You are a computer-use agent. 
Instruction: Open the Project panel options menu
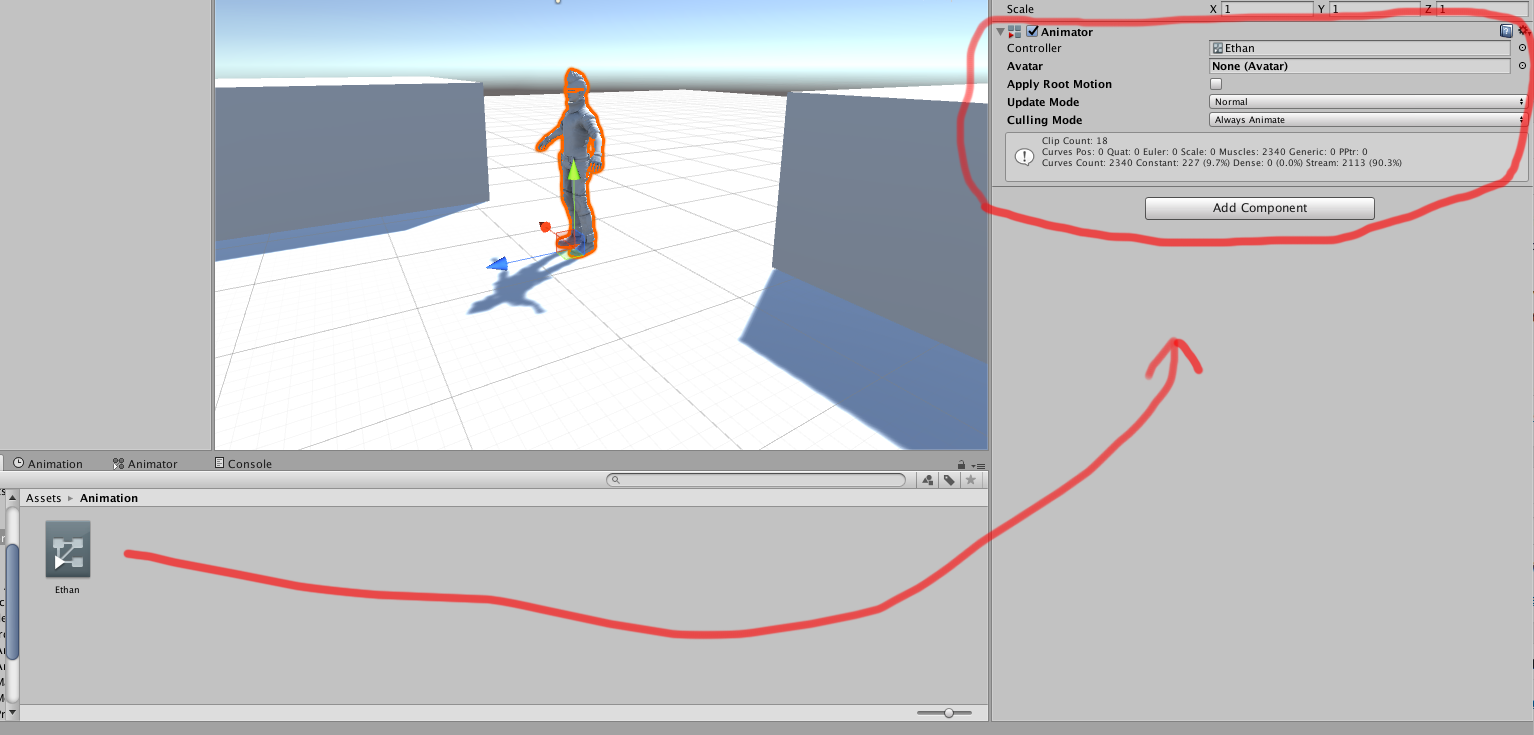pos(979,465)
